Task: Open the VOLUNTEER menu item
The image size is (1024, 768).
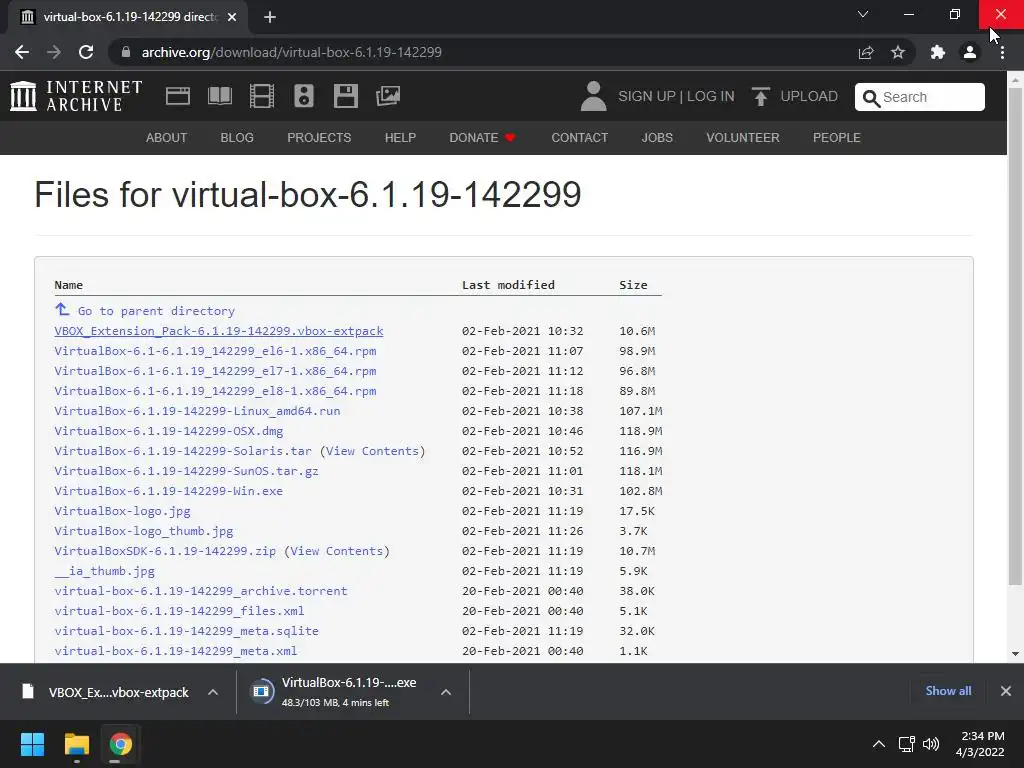Action: (743, 138)
